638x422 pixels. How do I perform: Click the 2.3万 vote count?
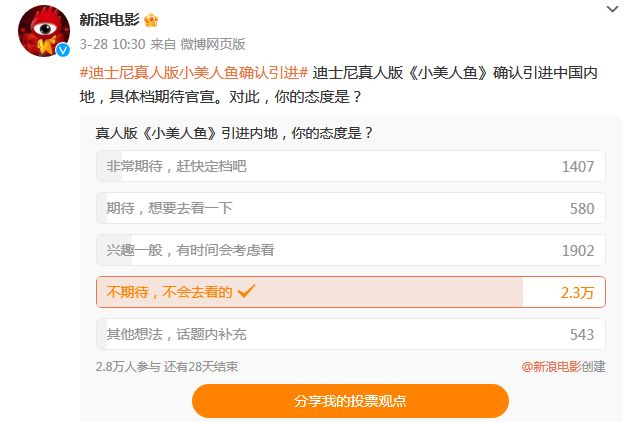pos(577,292)
